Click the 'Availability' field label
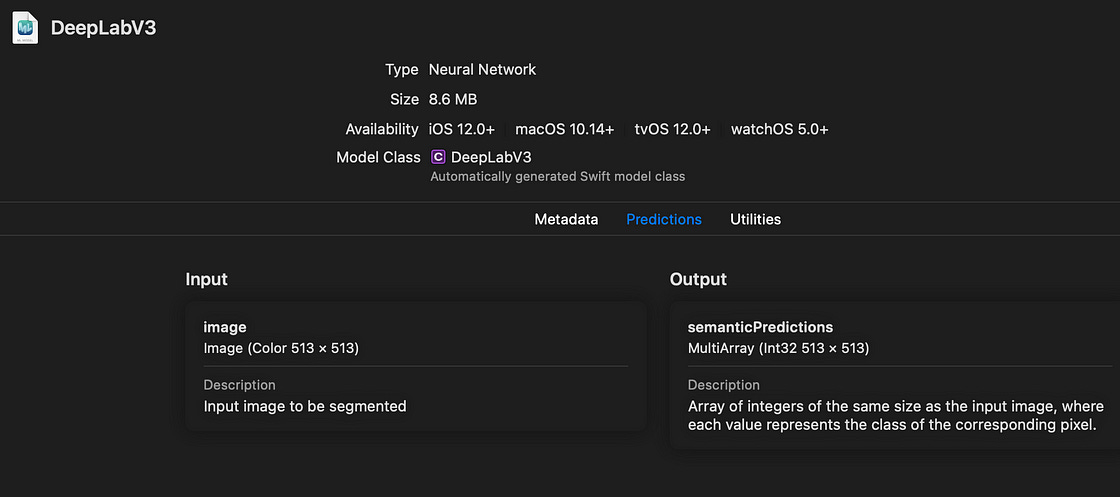 point(382,129)
